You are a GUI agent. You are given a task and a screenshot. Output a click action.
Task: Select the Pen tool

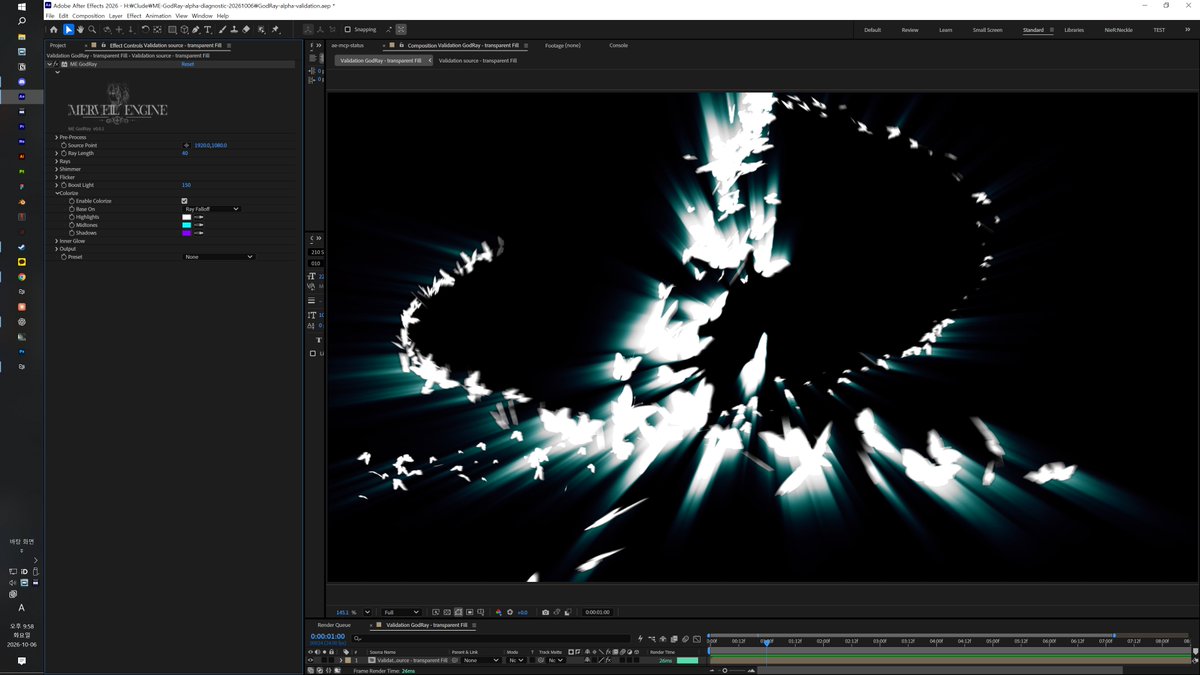click(196, 30)
